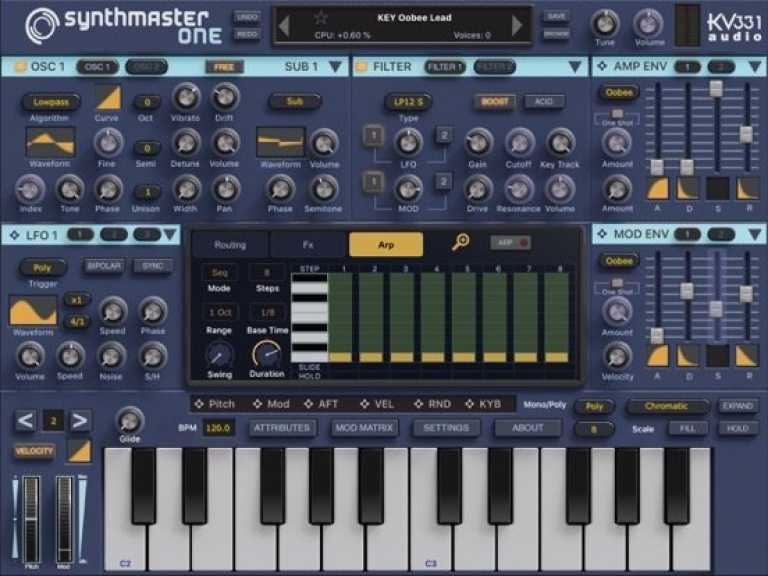The width and height of the screenshot is (768, 576).
Task: Open the SETTINGS page
Action: 446,428
